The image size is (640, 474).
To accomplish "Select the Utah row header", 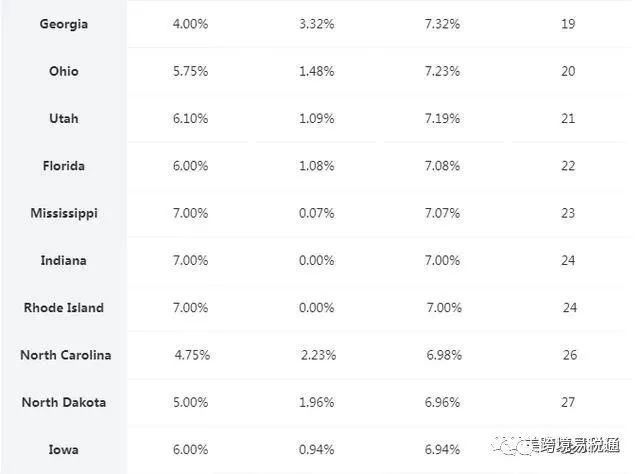I will (65, 118).
